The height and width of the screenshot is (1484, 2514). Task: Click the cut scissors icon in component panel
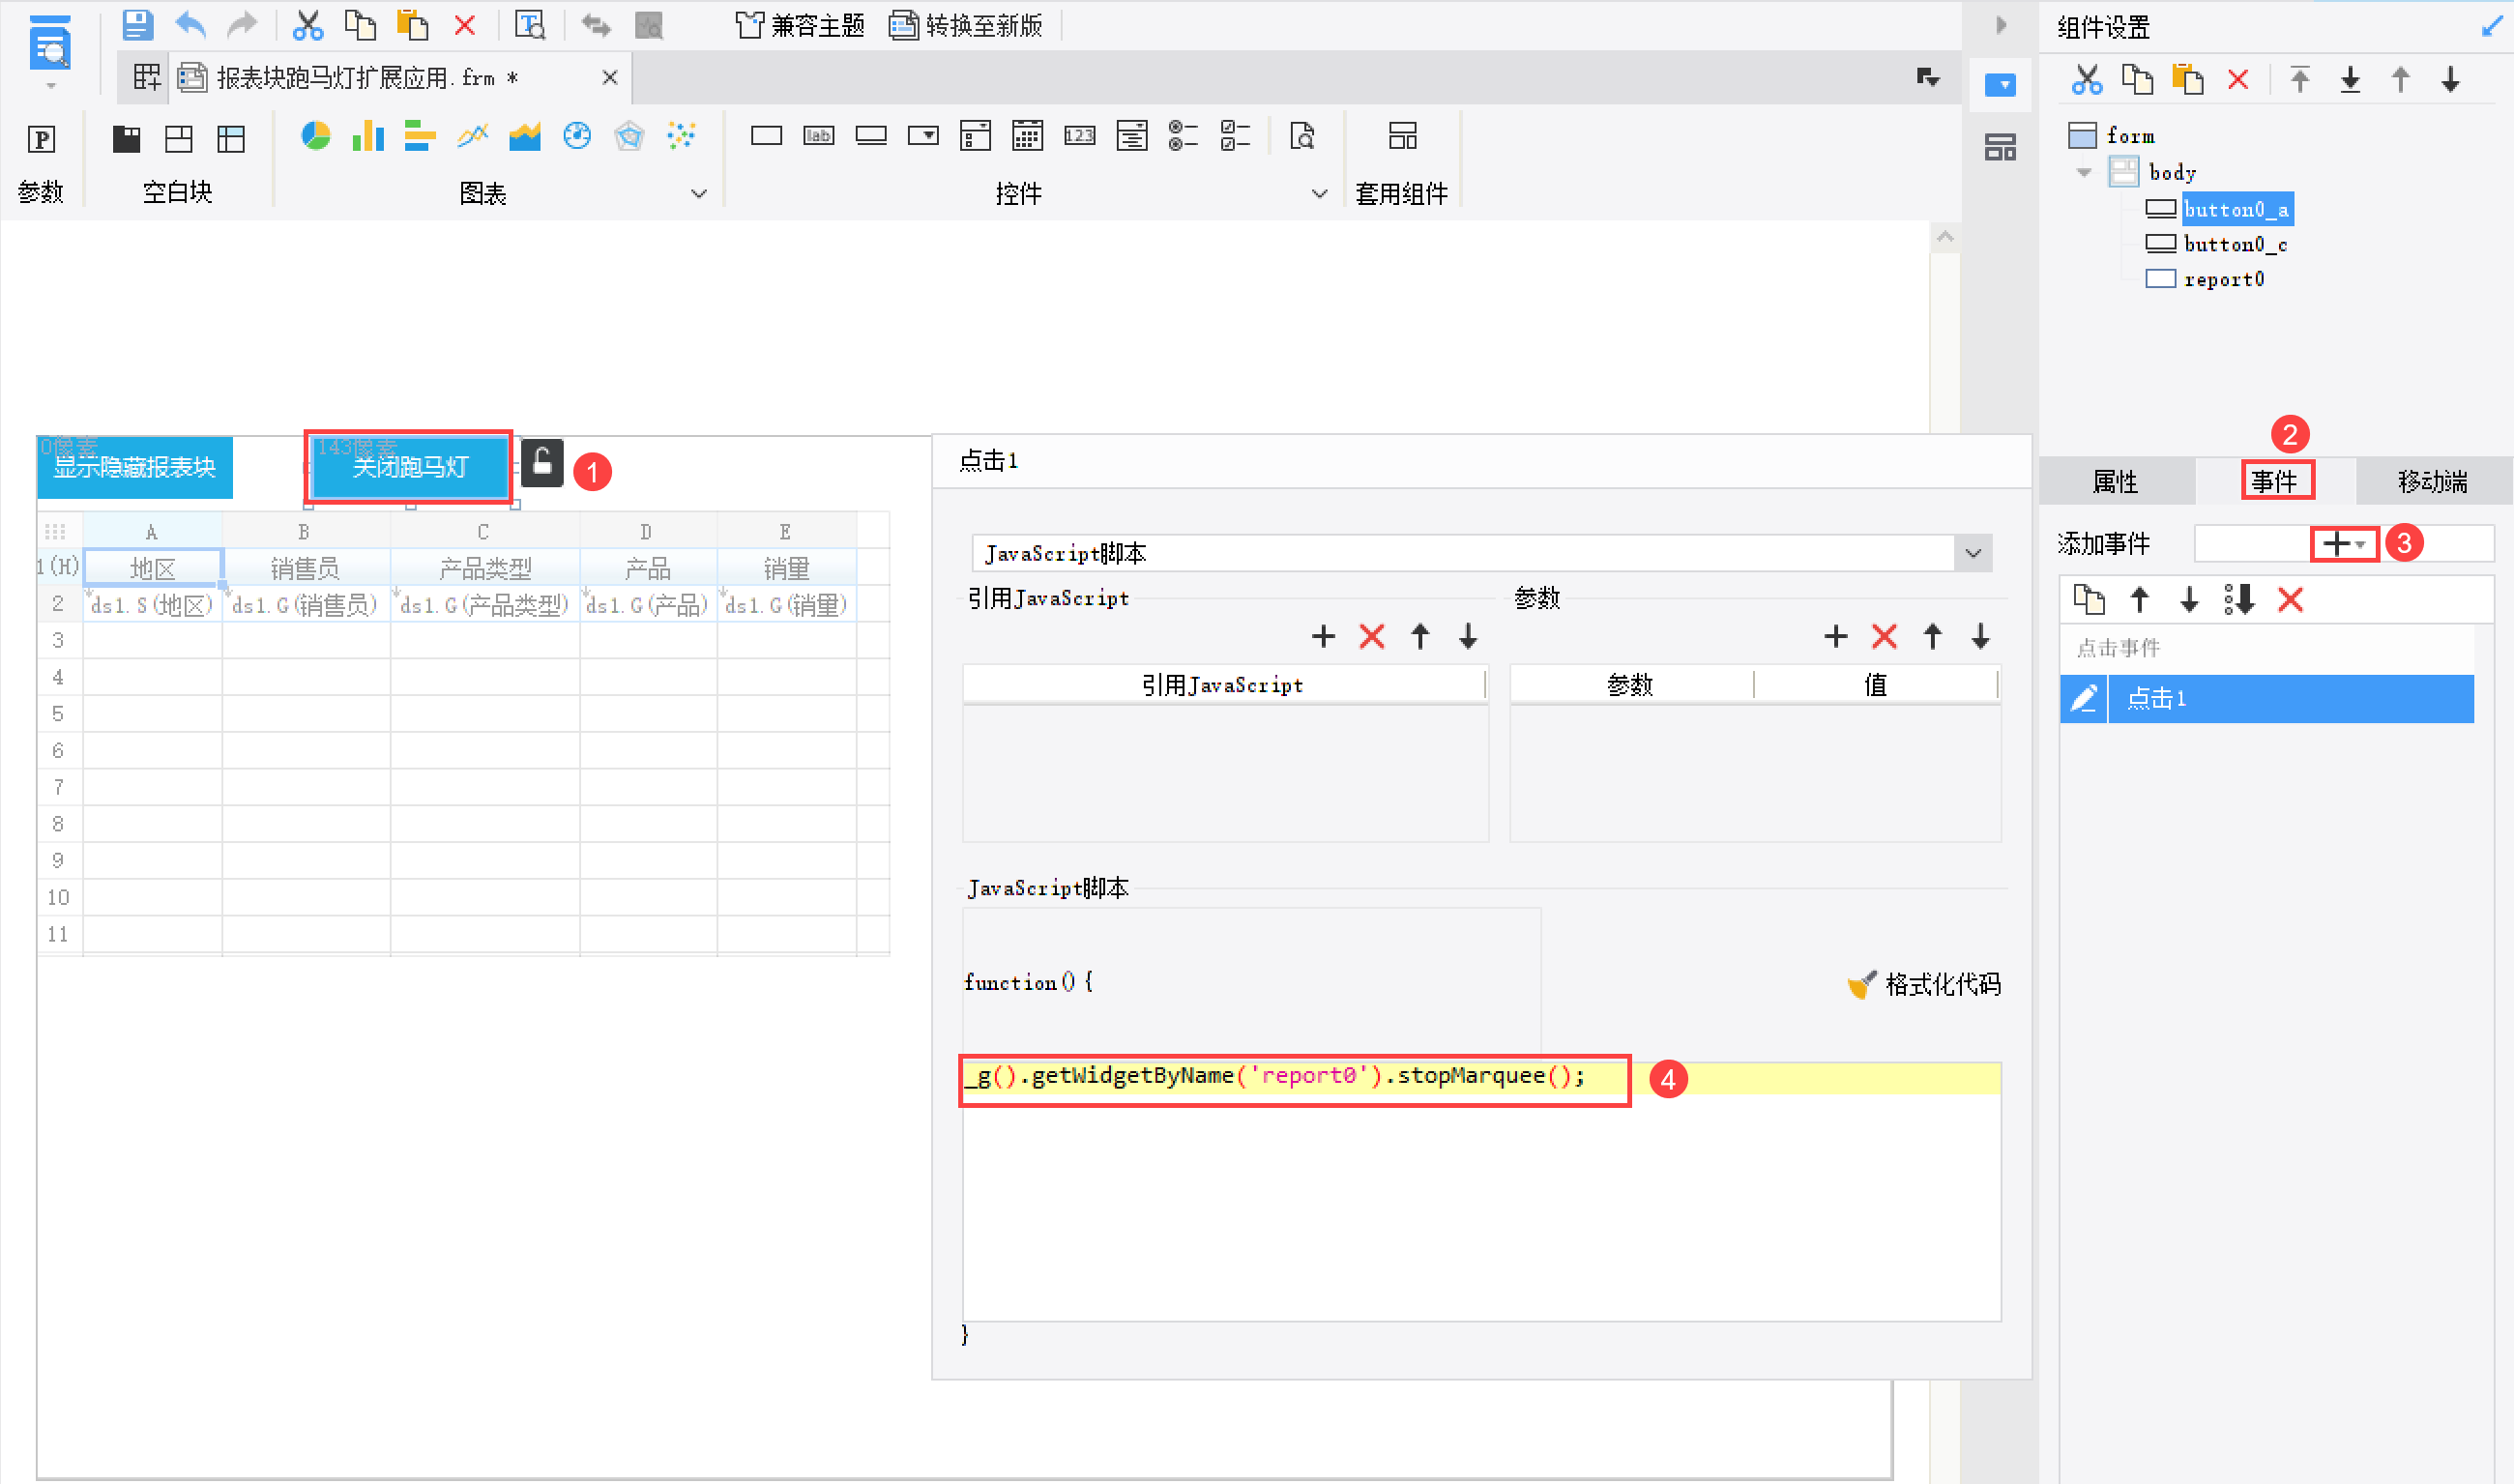pos(2087,79)
